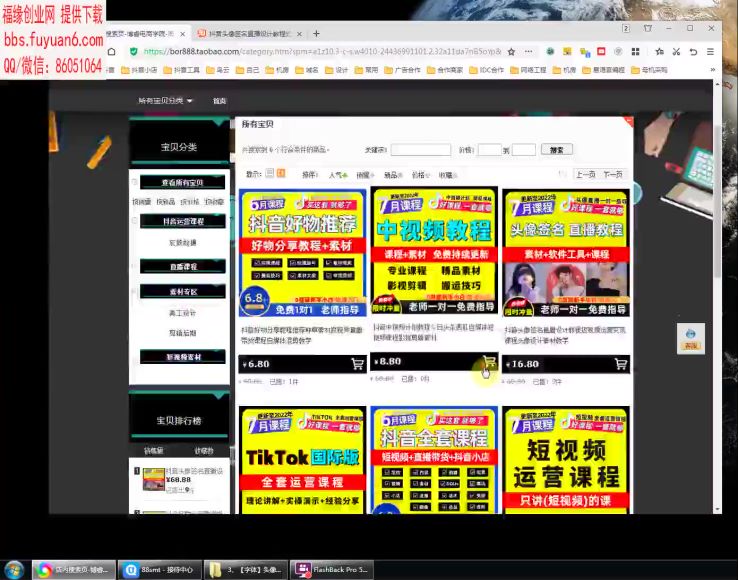This screenshot has width=738, height=580.
Task: Sort products by 收藏
Action: 448,175
